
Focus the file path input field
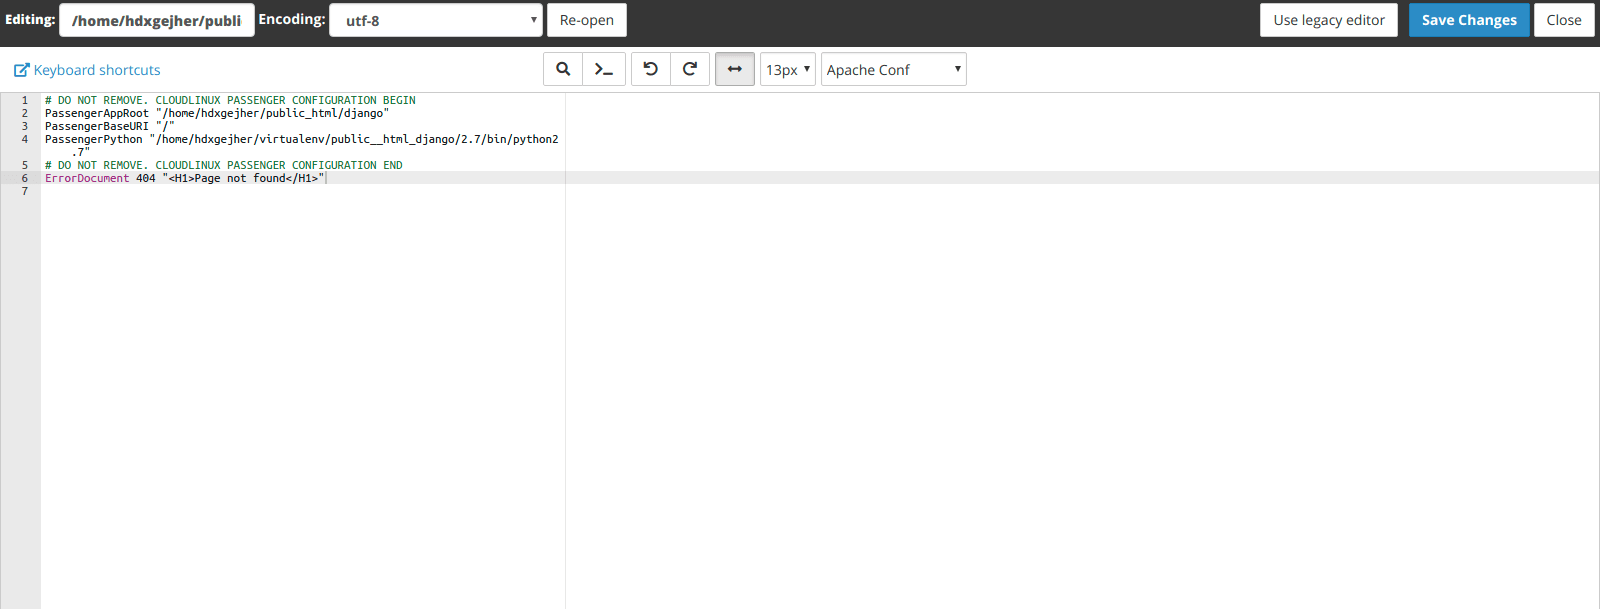pos(157,20)
